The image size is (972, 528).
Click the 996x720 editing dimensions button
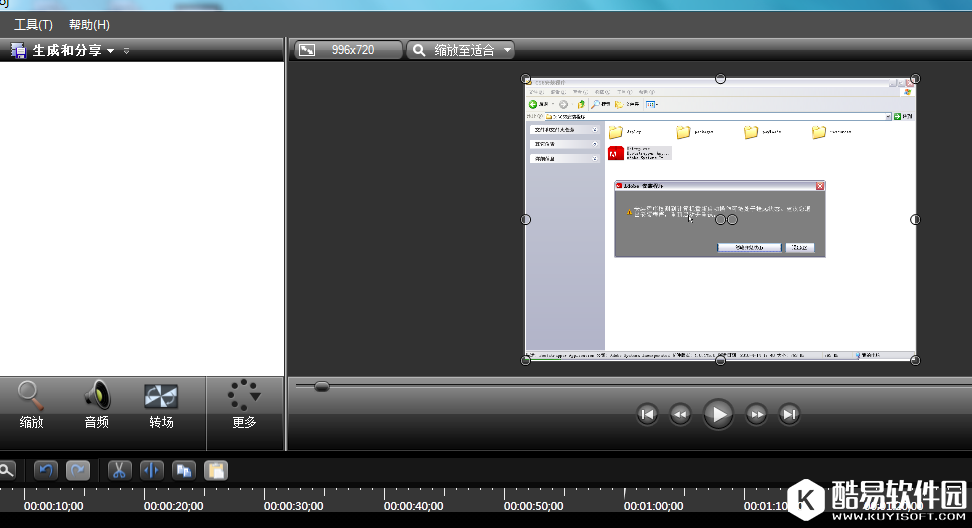(x=348, y=50)
